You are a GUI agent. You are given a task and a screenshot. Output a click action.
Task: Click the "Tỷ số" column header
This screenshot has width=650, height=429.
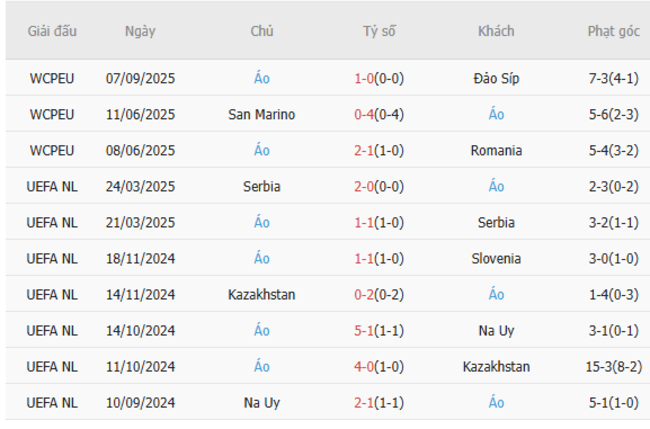379,31
